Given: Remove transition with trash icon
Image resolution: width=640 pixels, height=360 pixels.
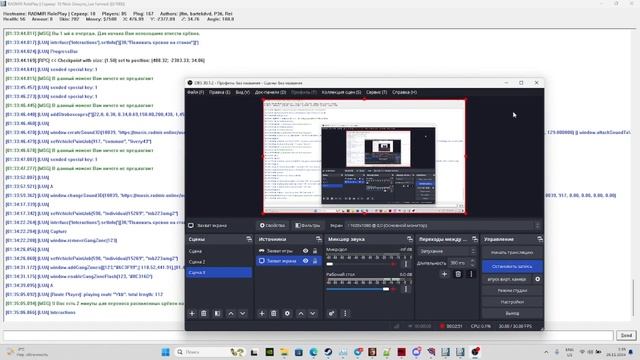Looking at the screenshot, I should pyautogui.click(x=458, y=274).
